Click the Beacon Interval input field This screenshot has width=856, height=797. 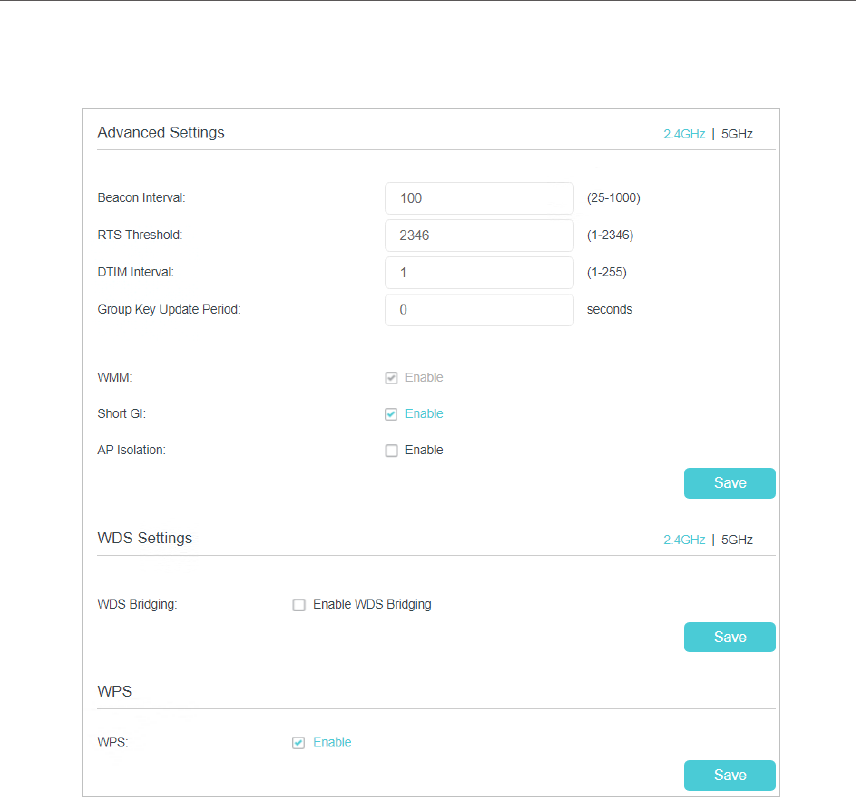click(478, 198)
